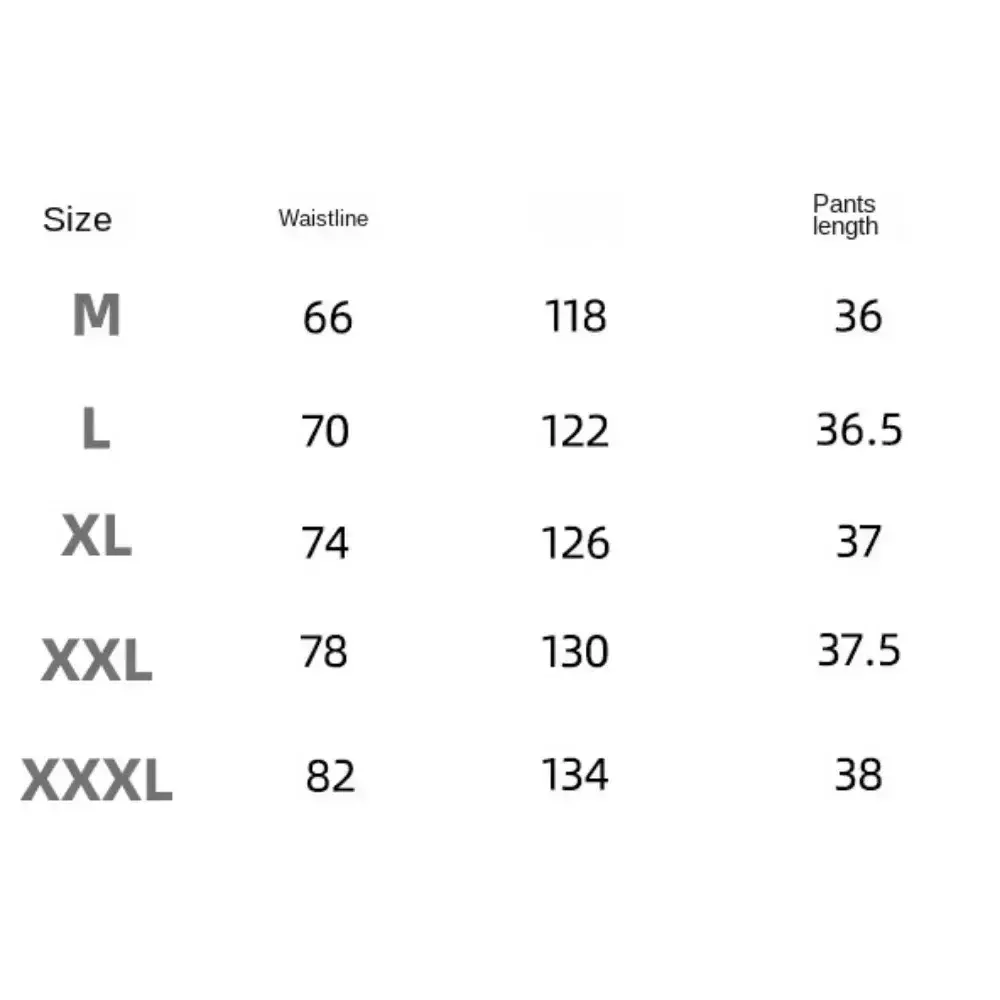Screen dimensions: 1000x1000
Task: Click the value 134 in XXXL row
Action: [575, 775]
